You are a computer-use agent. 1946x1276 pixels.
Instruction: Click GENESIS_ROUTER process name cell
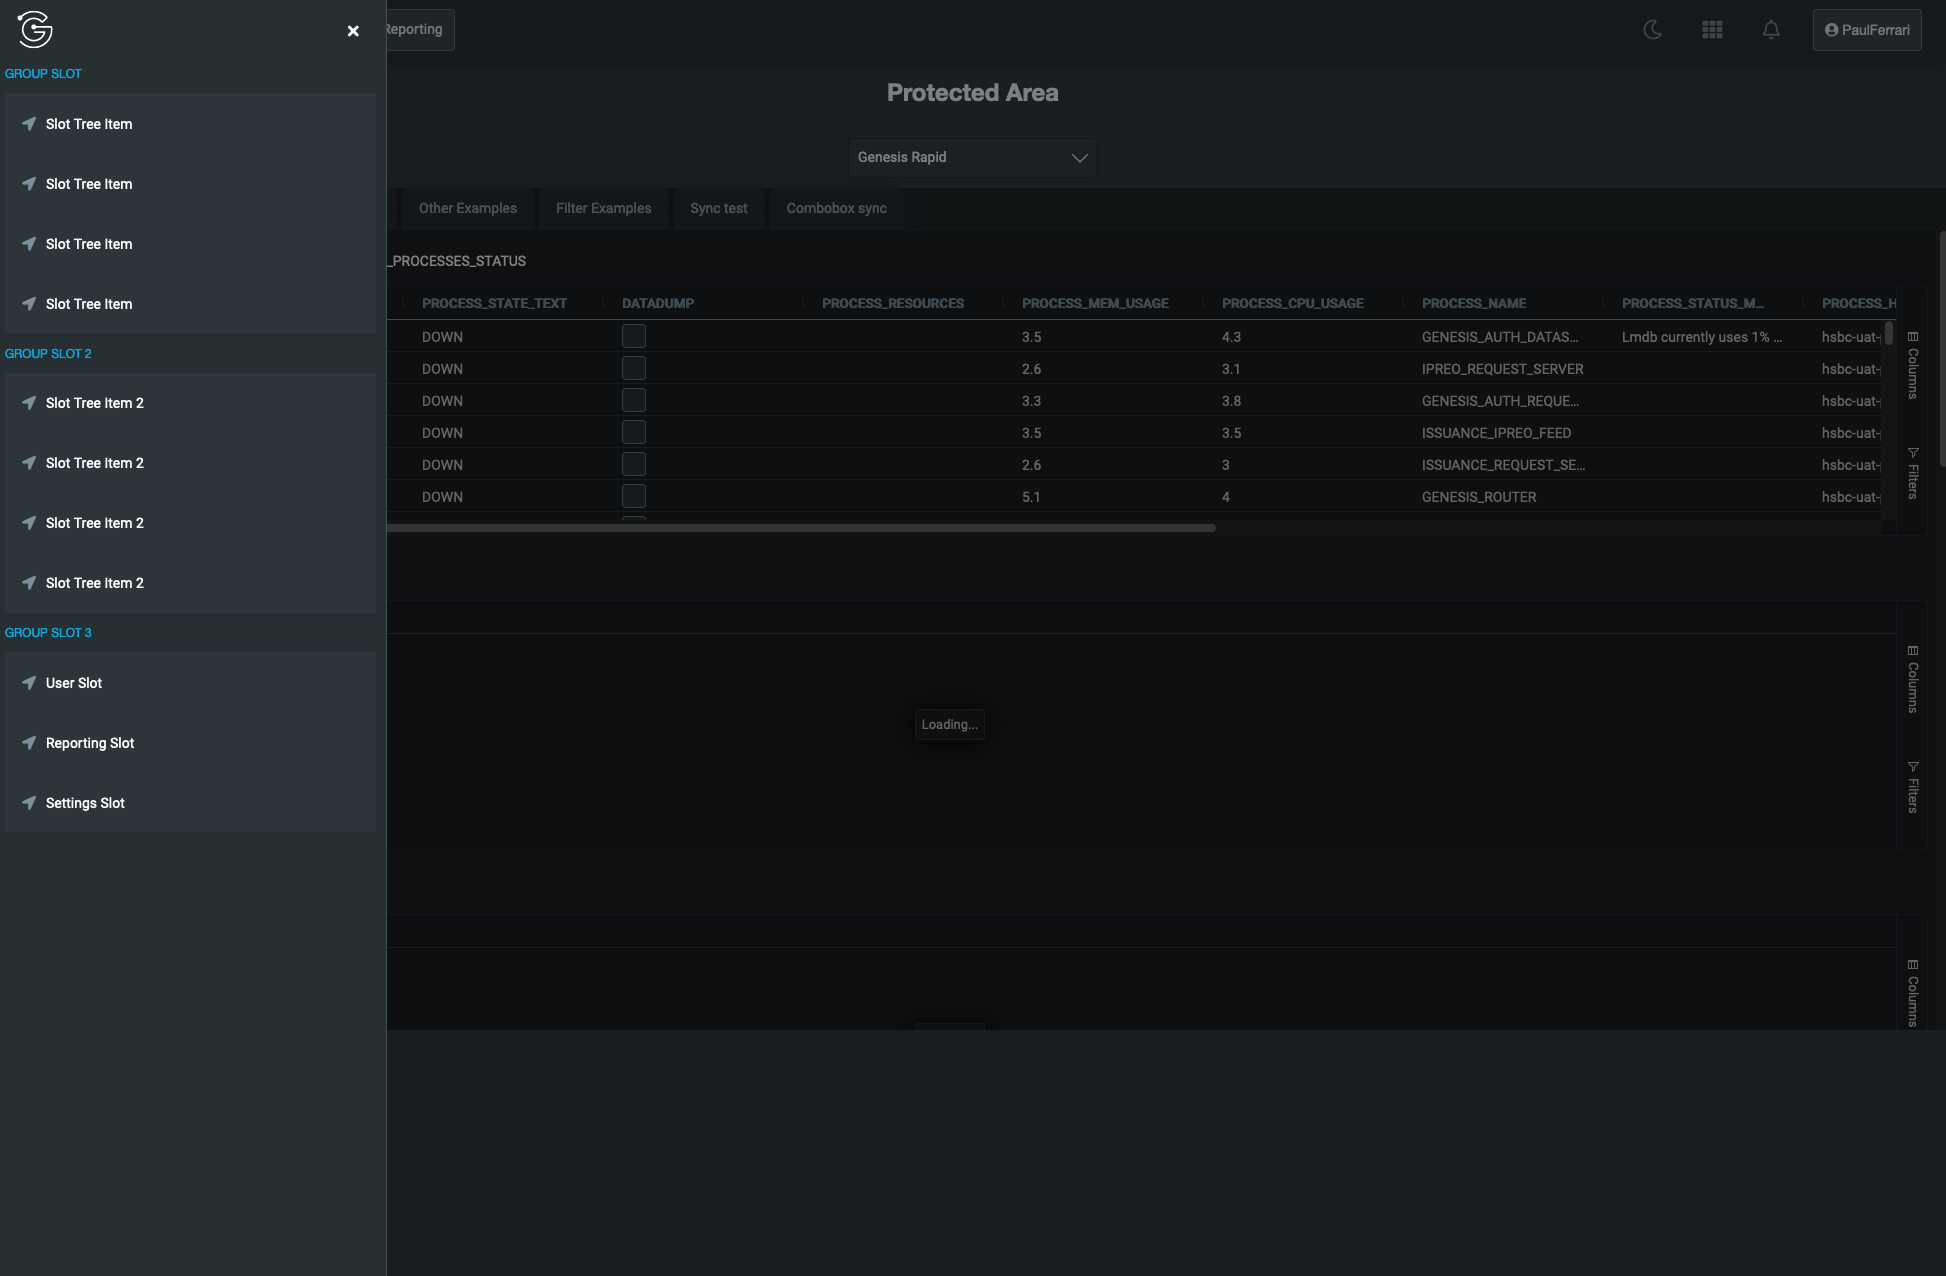[x=1479, y=497]
